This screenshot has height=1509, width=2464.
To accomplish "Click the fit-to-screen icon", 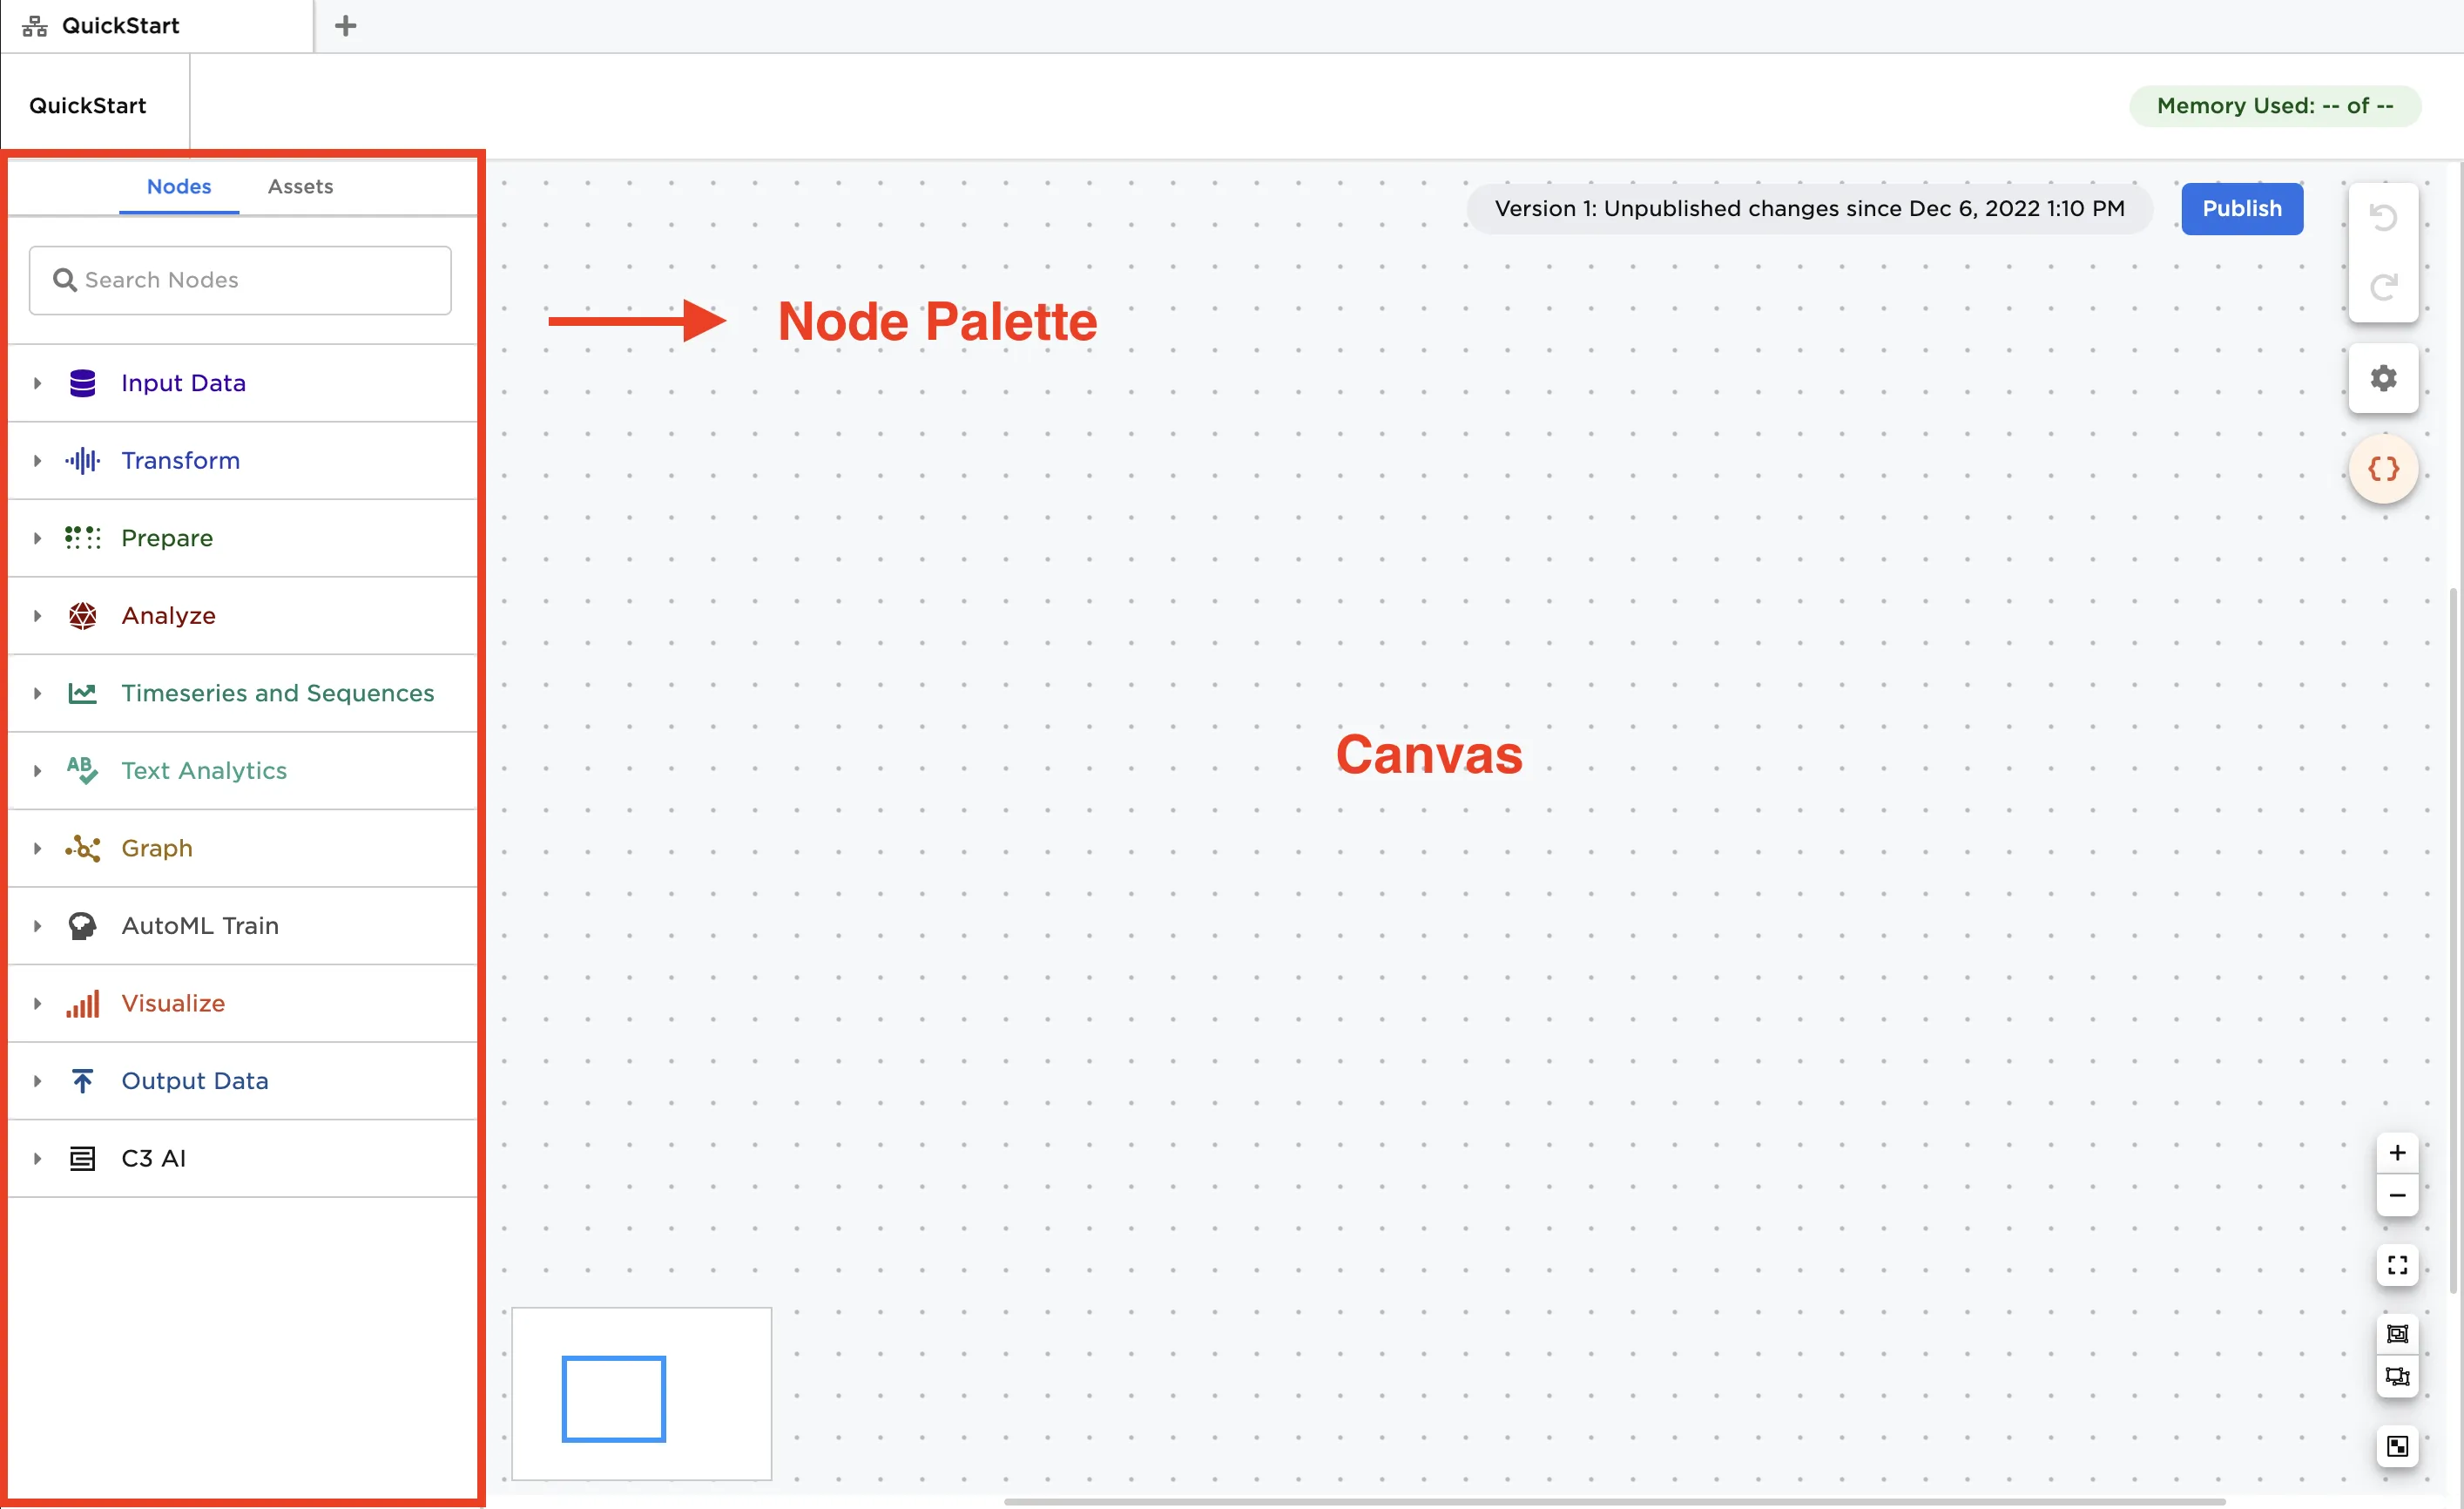I will (x=2397, y=1265).
